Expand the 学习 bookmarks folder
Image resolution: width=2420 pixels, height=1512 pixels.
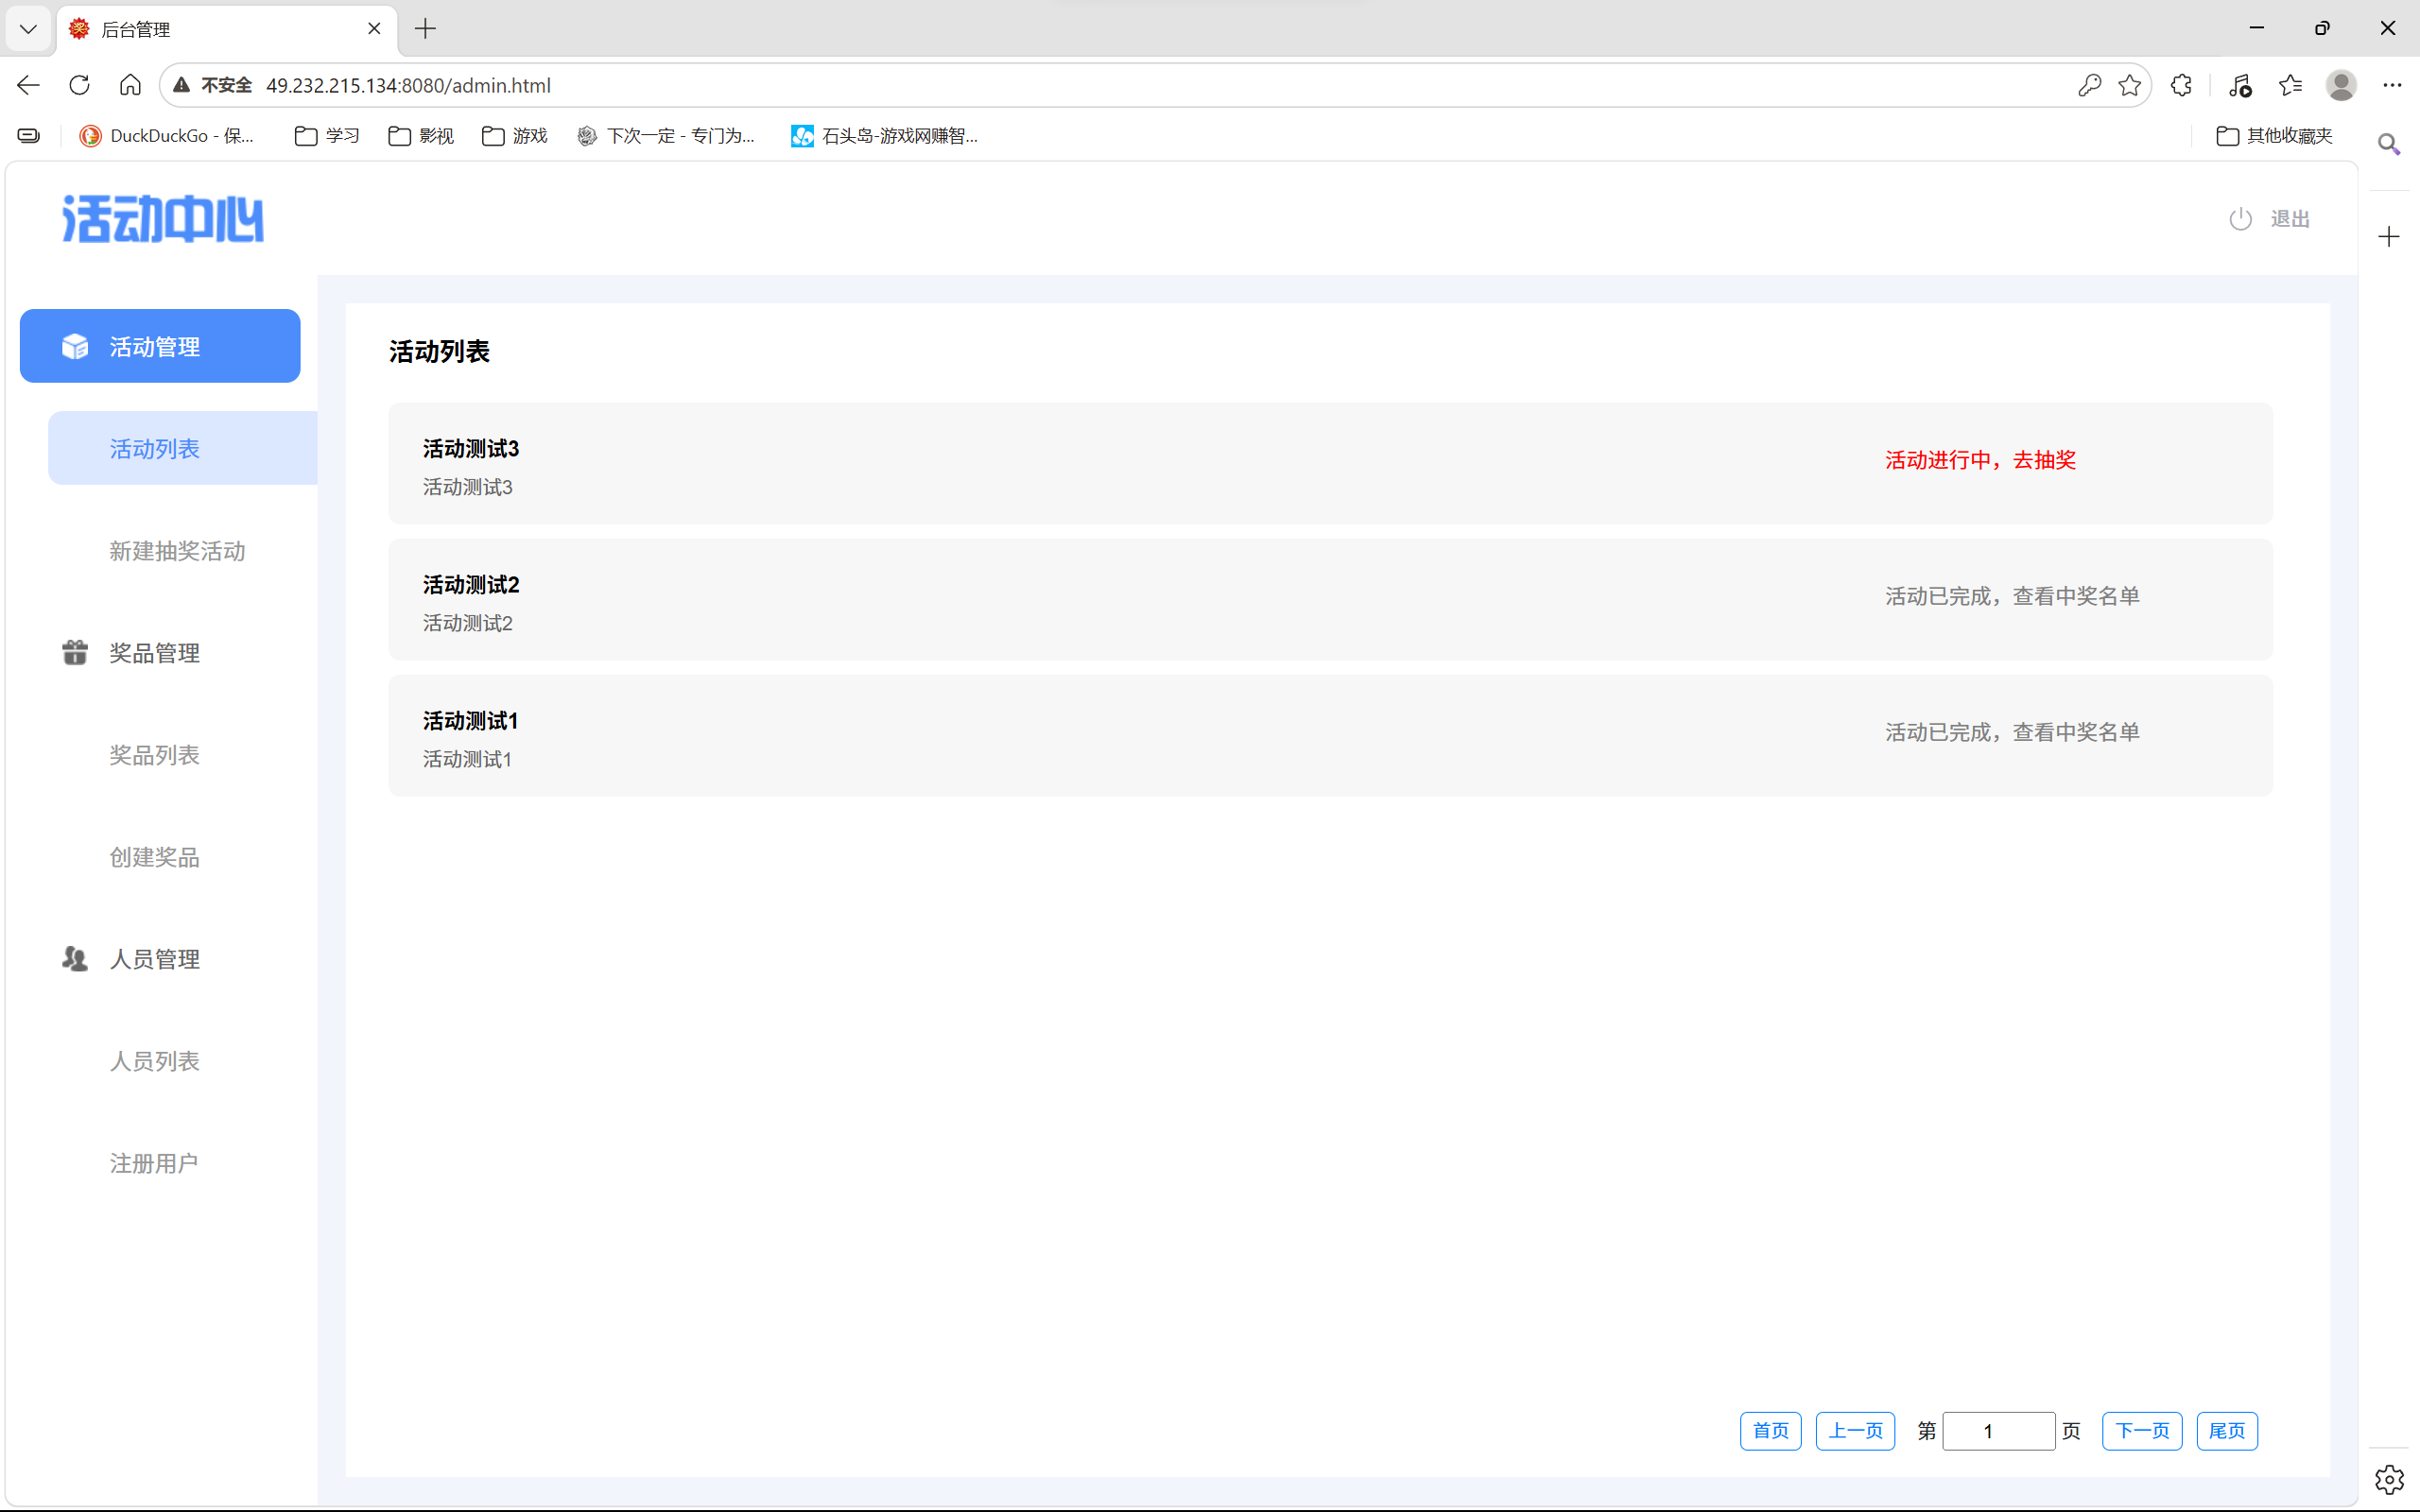(327, 136)
